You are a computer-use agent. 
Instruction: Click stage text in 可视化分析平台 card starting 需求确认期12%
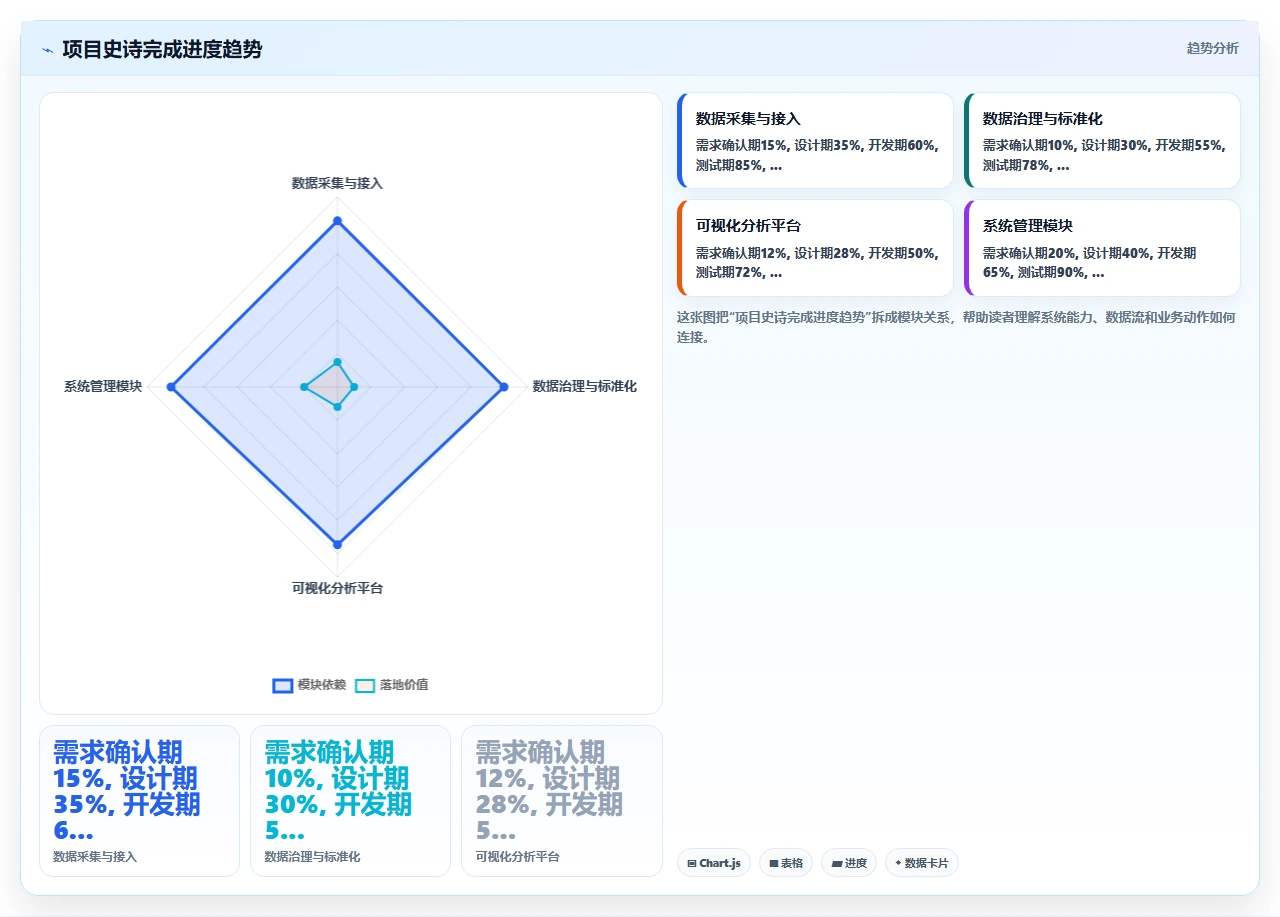(x=817, y=263)
